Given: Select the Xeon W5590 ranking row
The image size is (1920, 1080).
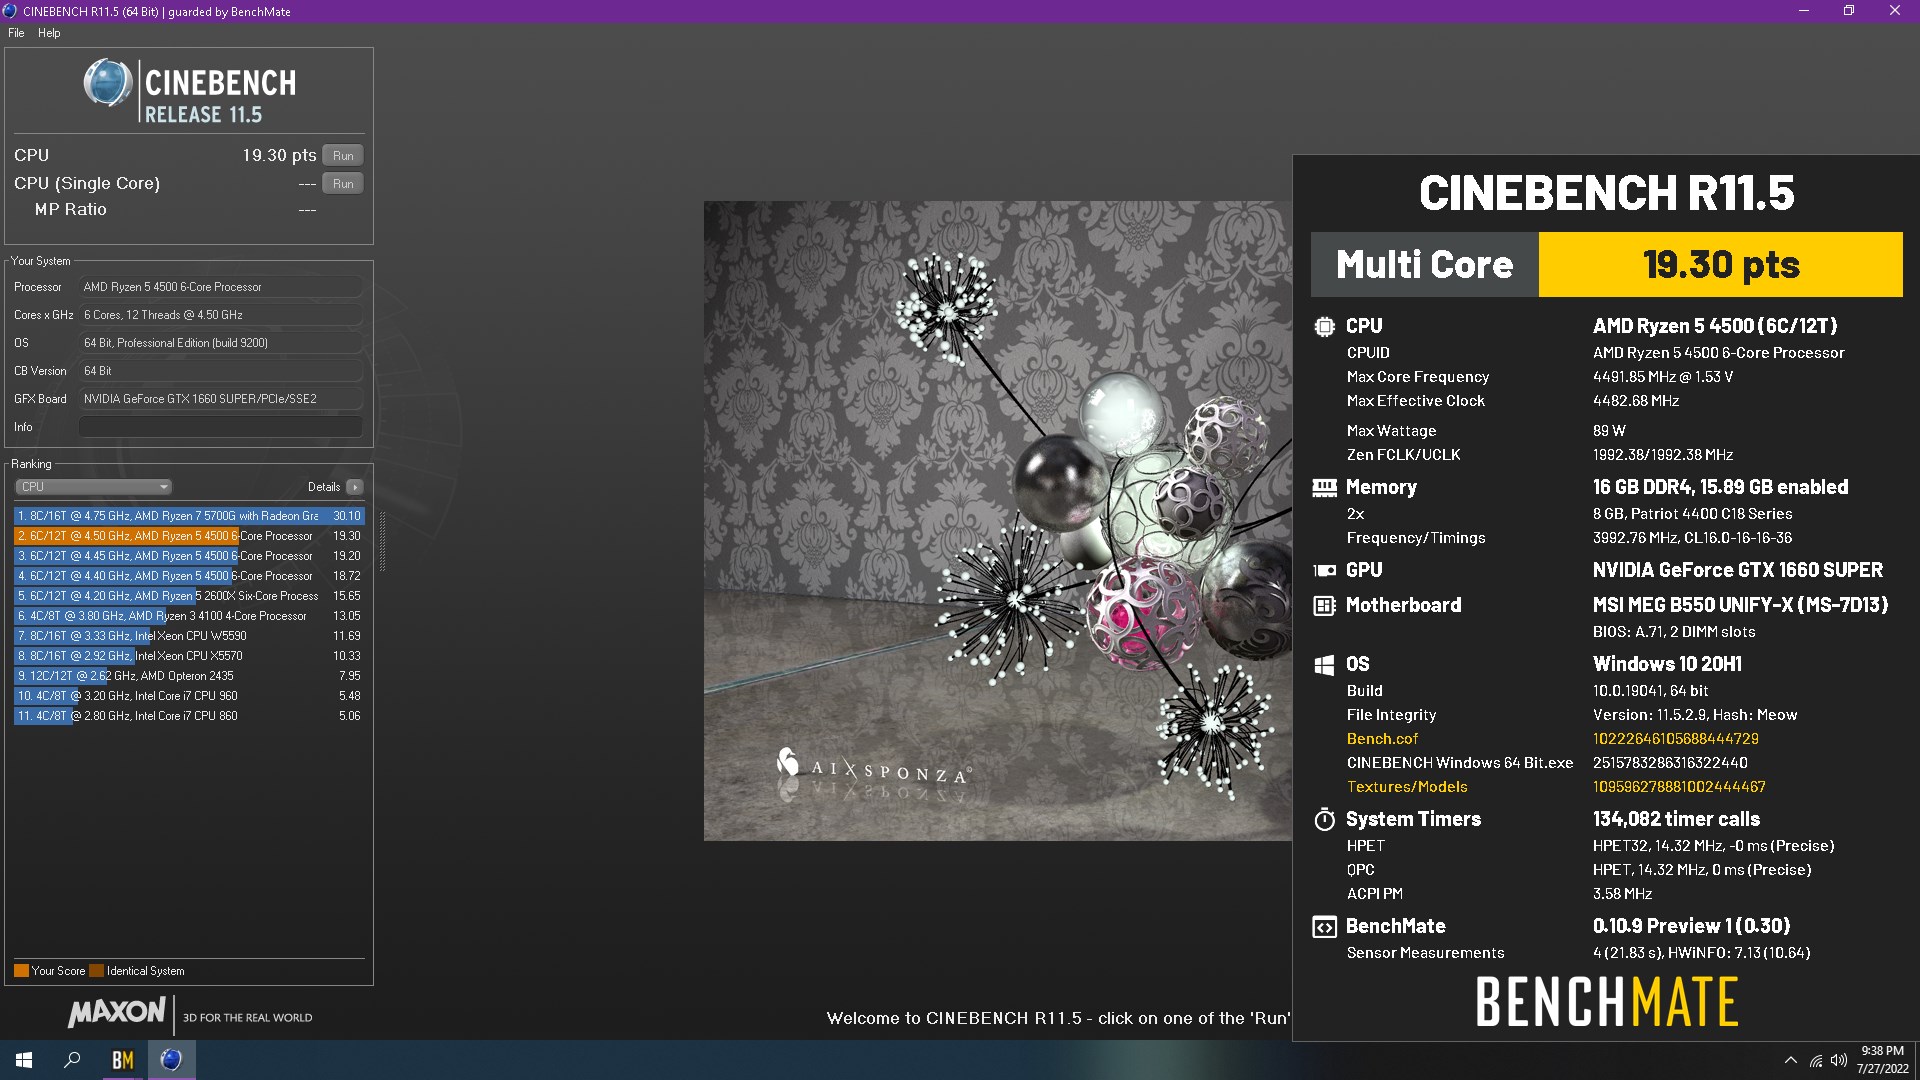Looking at the screenshot, I should coord(189,636).
